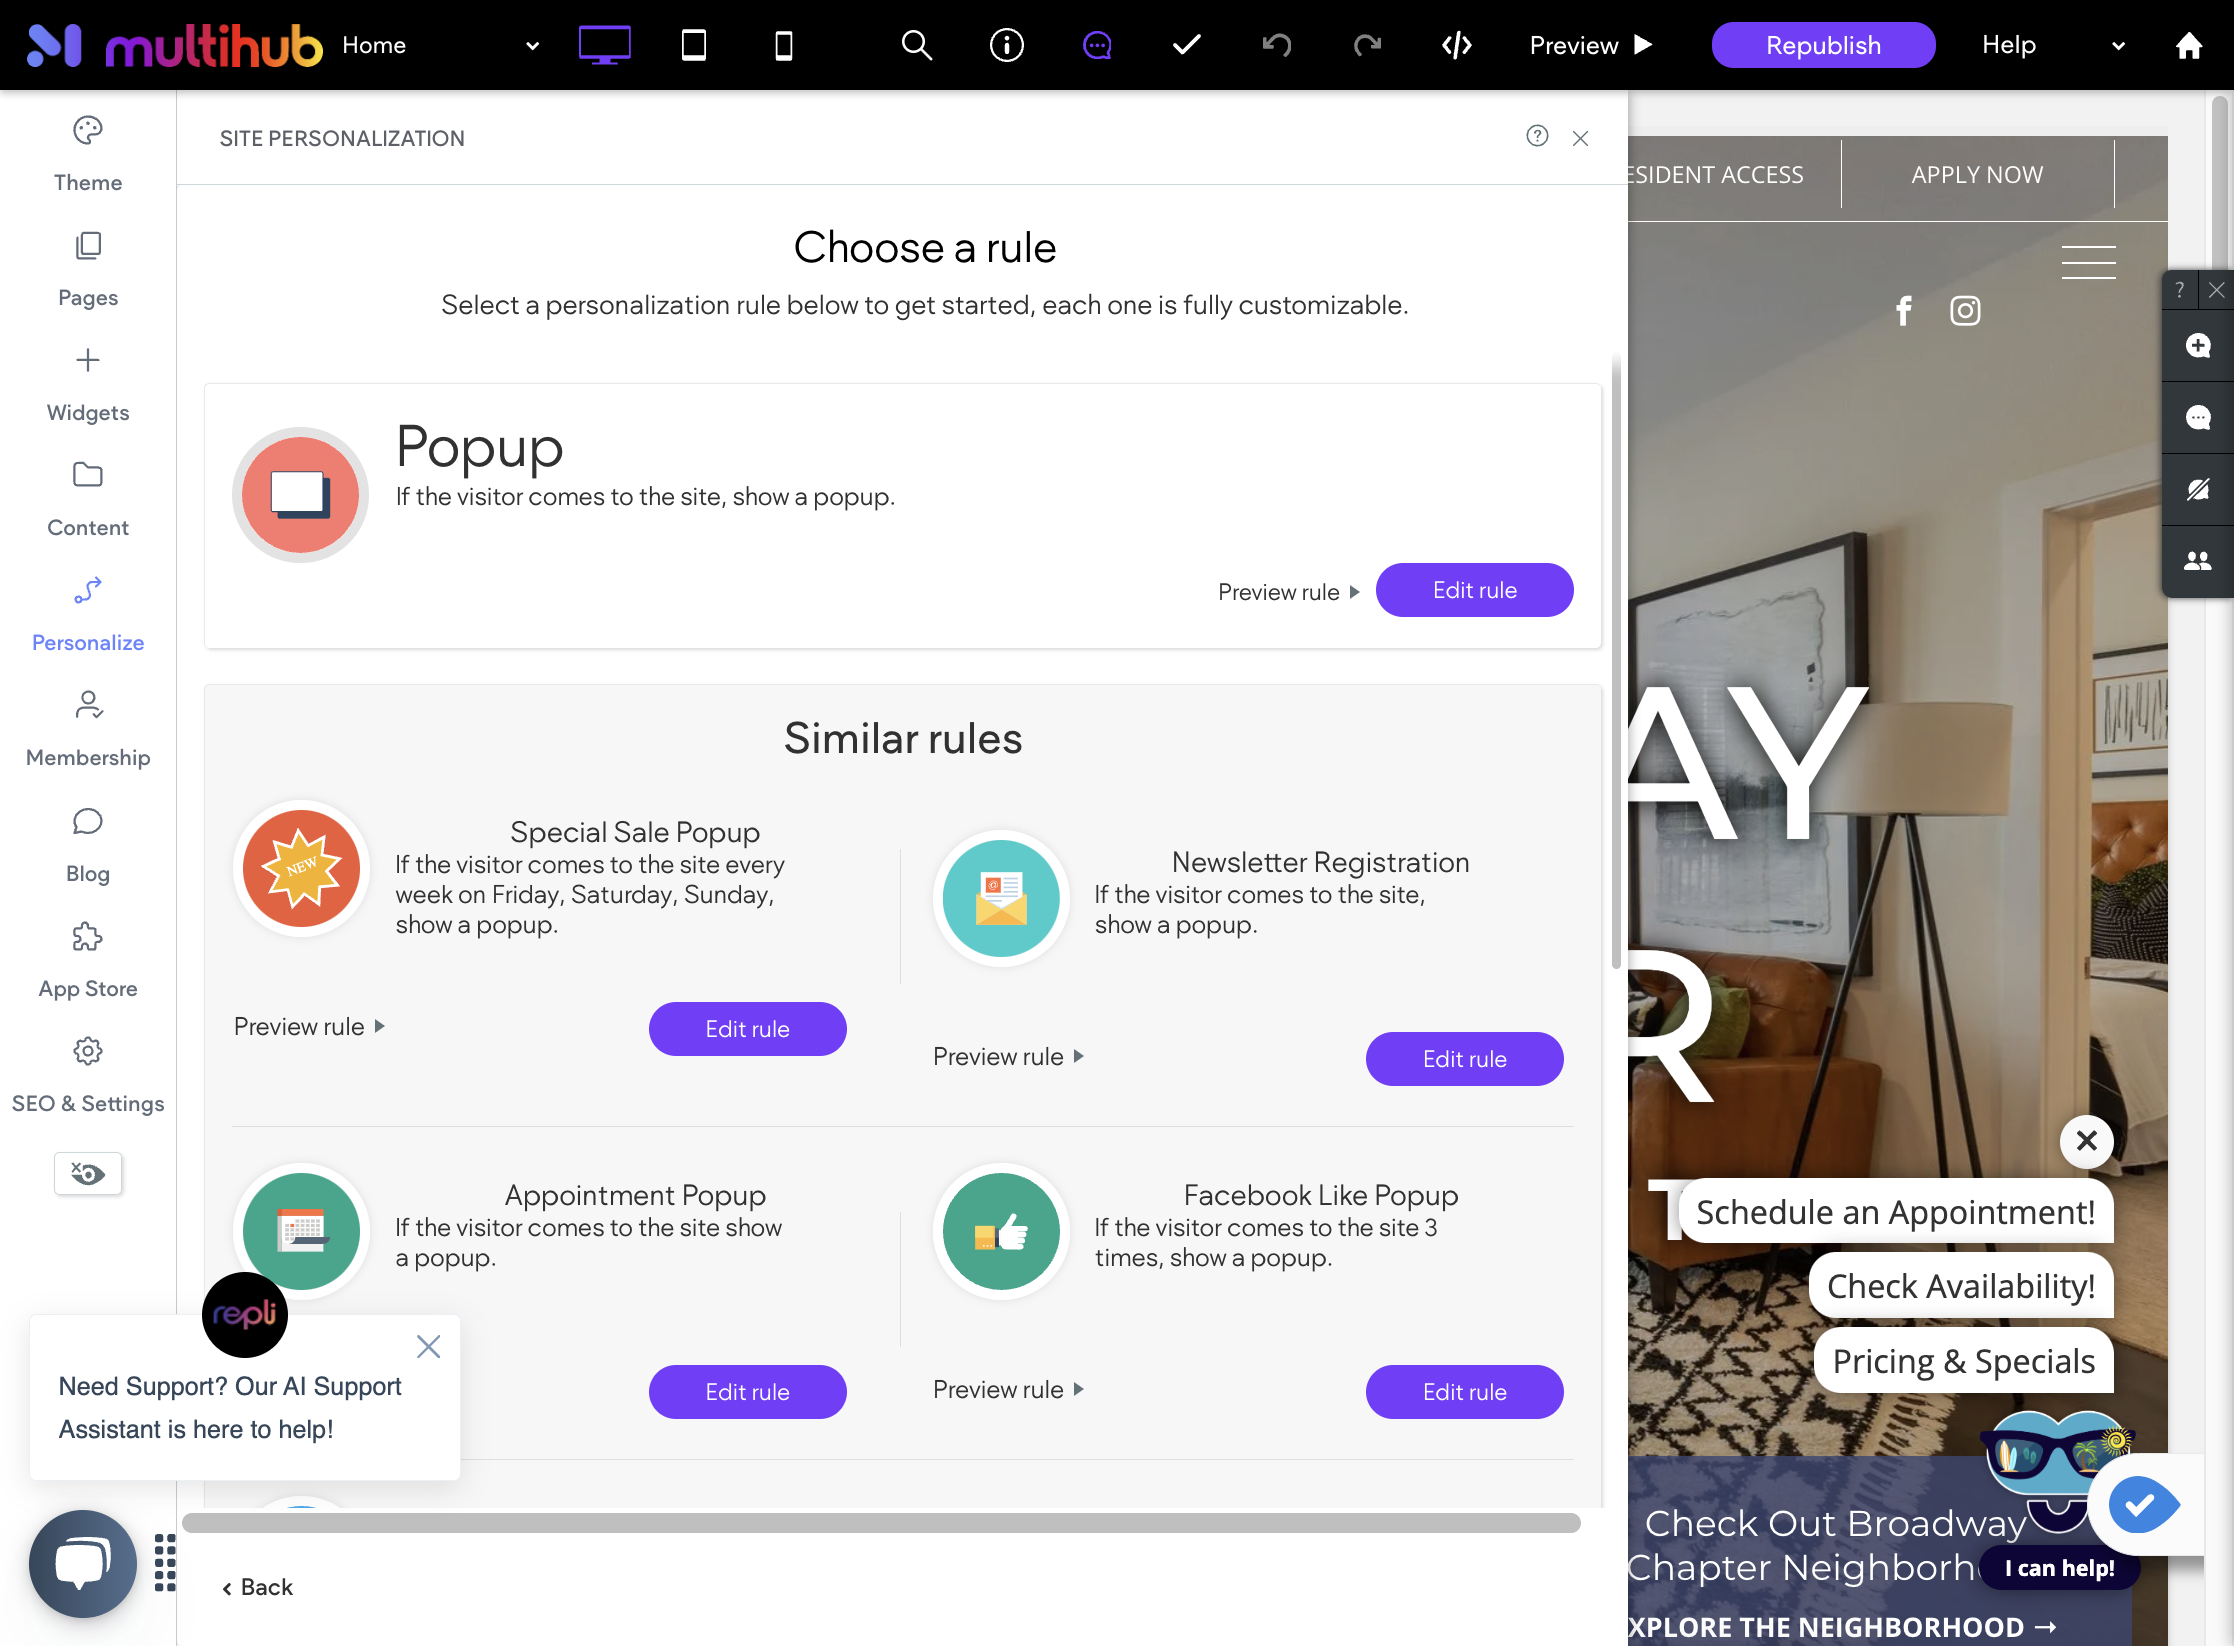The height and width of the screenshot is (1646, 2234).
Task: Open the App Store panel
Action: click(x=88, y=960)
